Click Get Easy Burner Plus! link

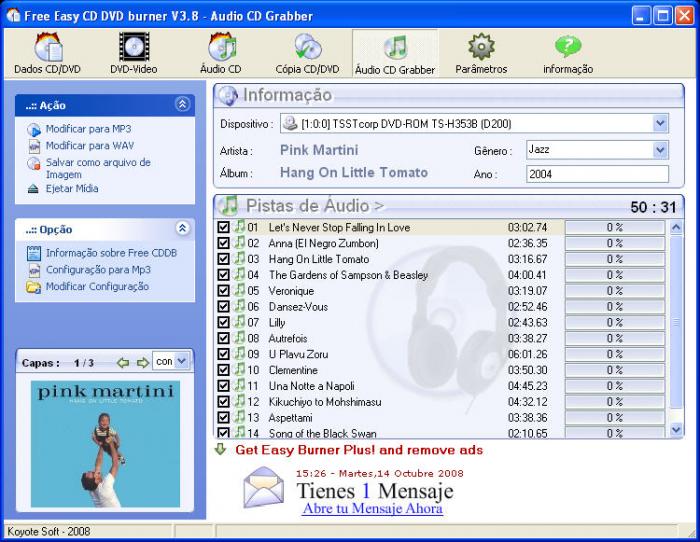tap(359, 450)
